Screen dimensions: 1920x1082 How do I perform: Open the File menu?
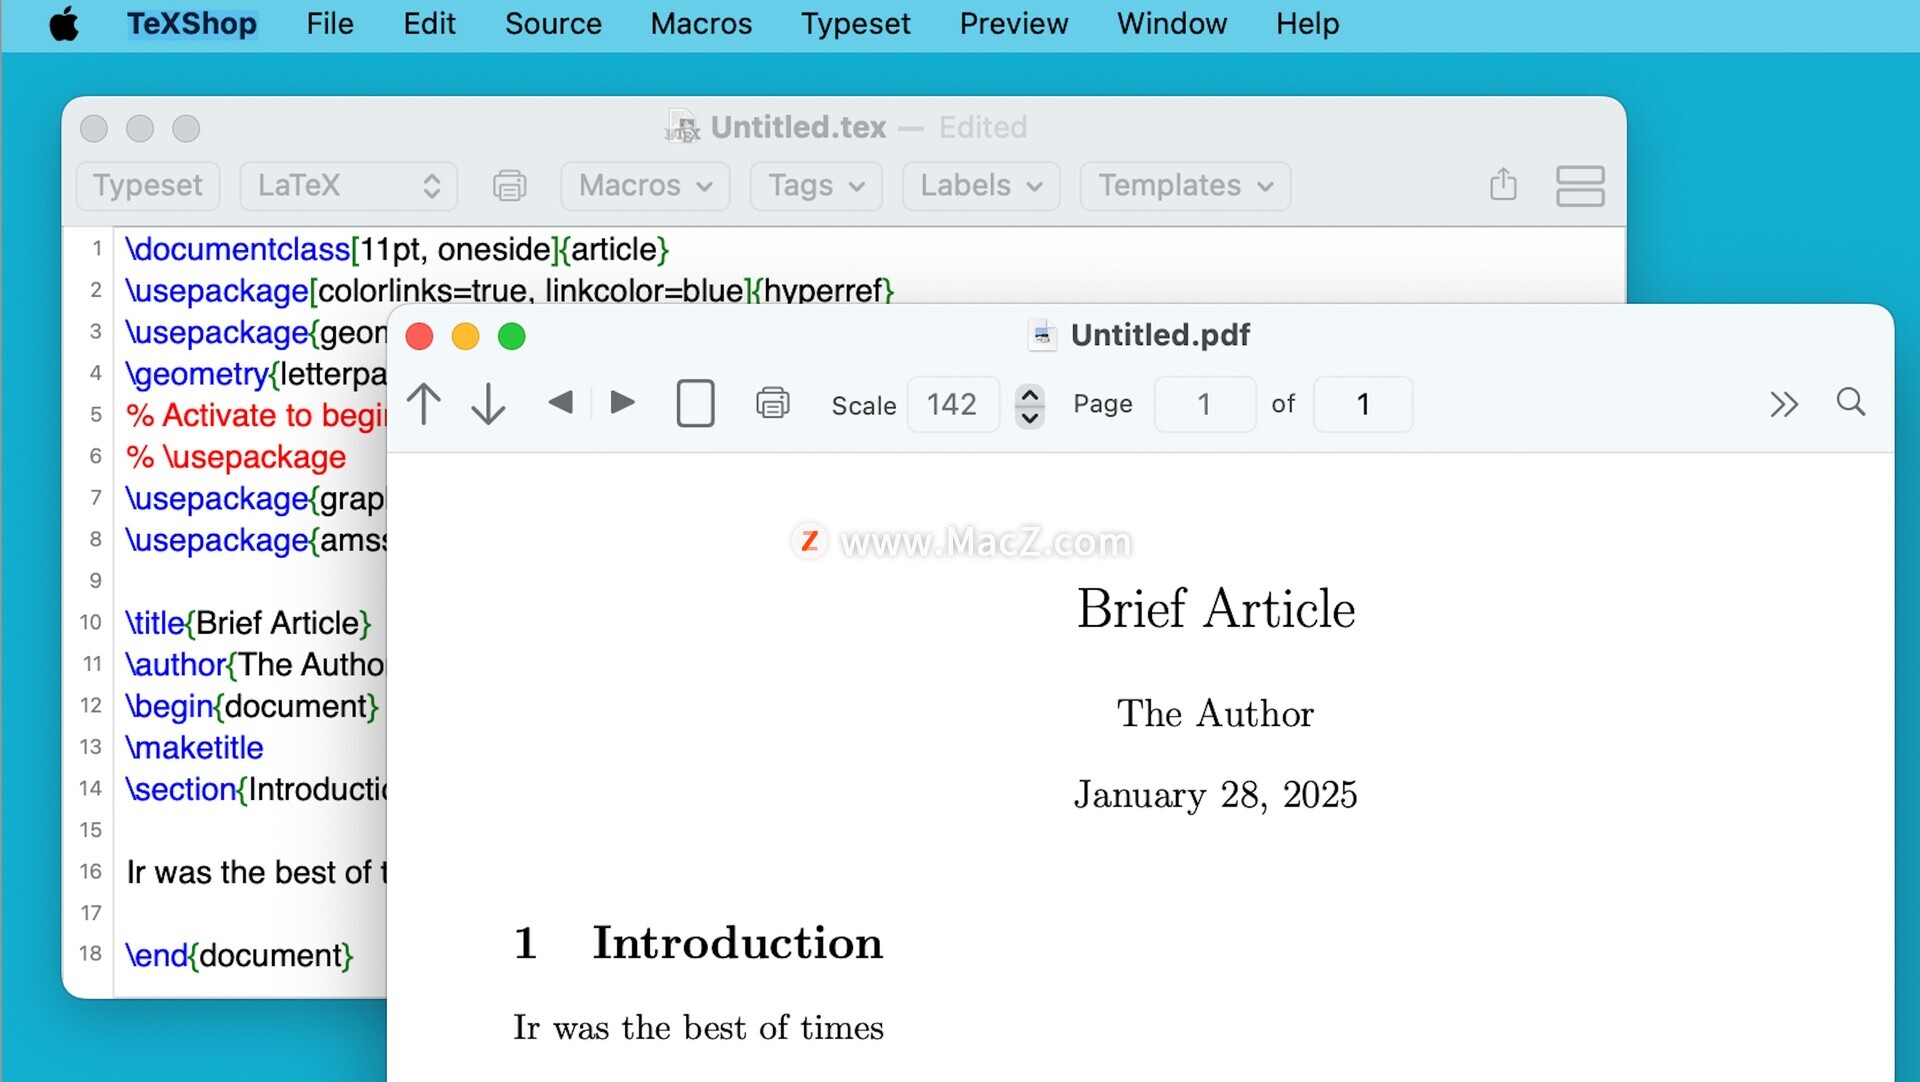click(330, 24)
